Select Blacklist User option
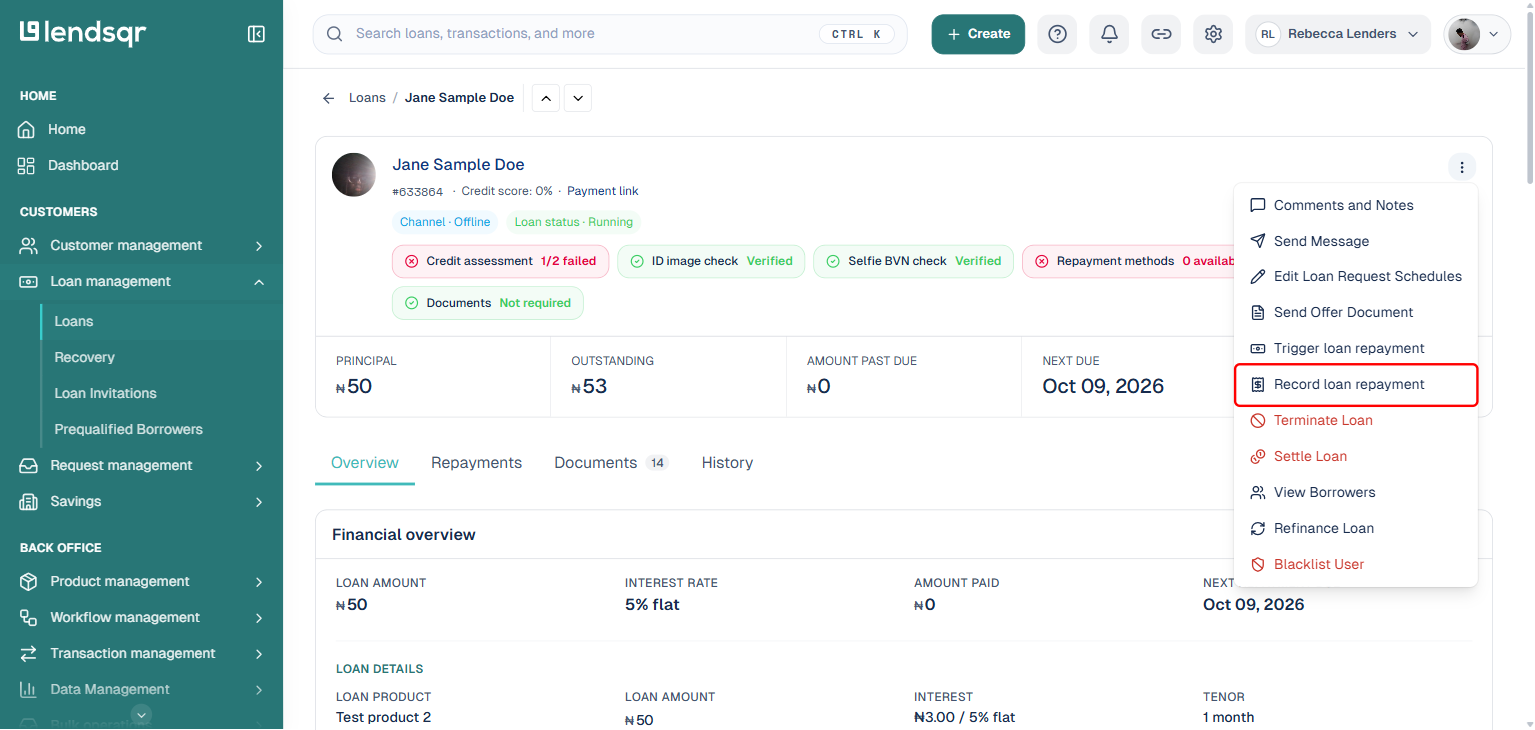Image resolution: width=1535 pixels, height=730 pixels. [1356, 564]
